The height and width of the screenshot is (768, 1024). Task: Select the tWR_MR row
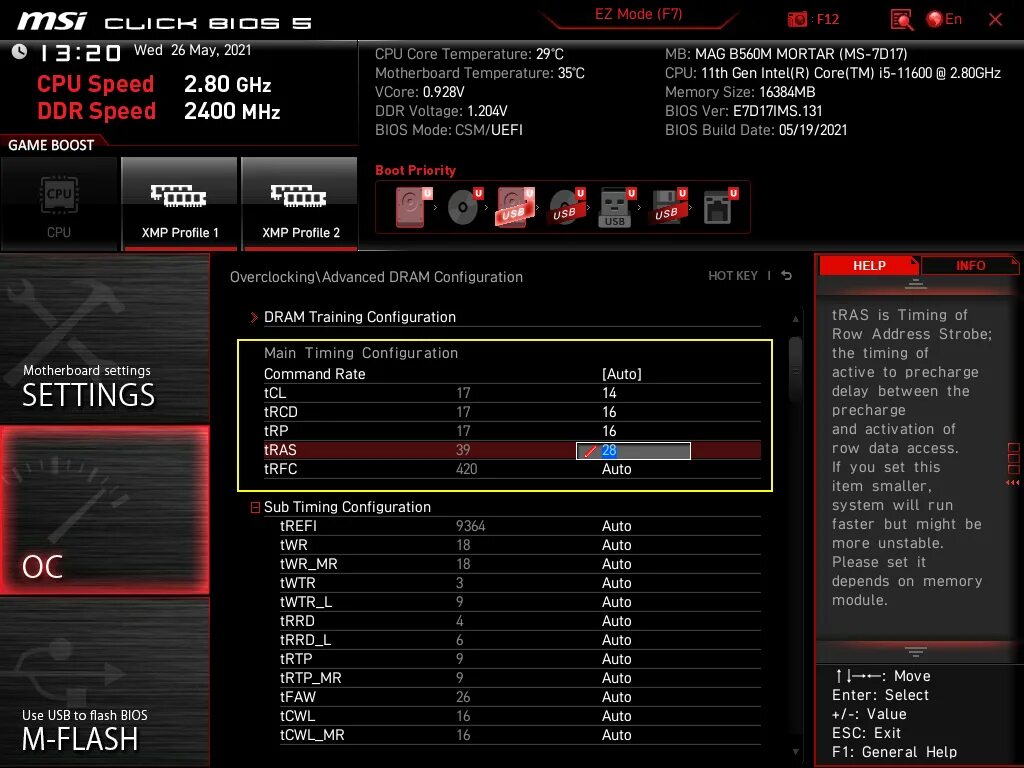coord(520,564)
